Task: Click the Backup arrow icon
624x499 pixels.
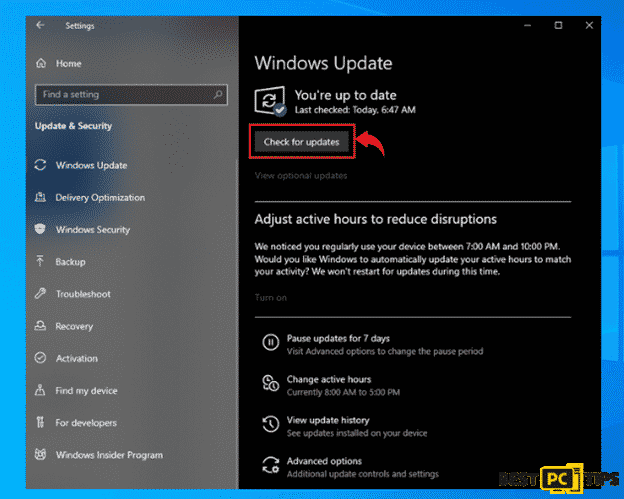Action: point(40,261)
